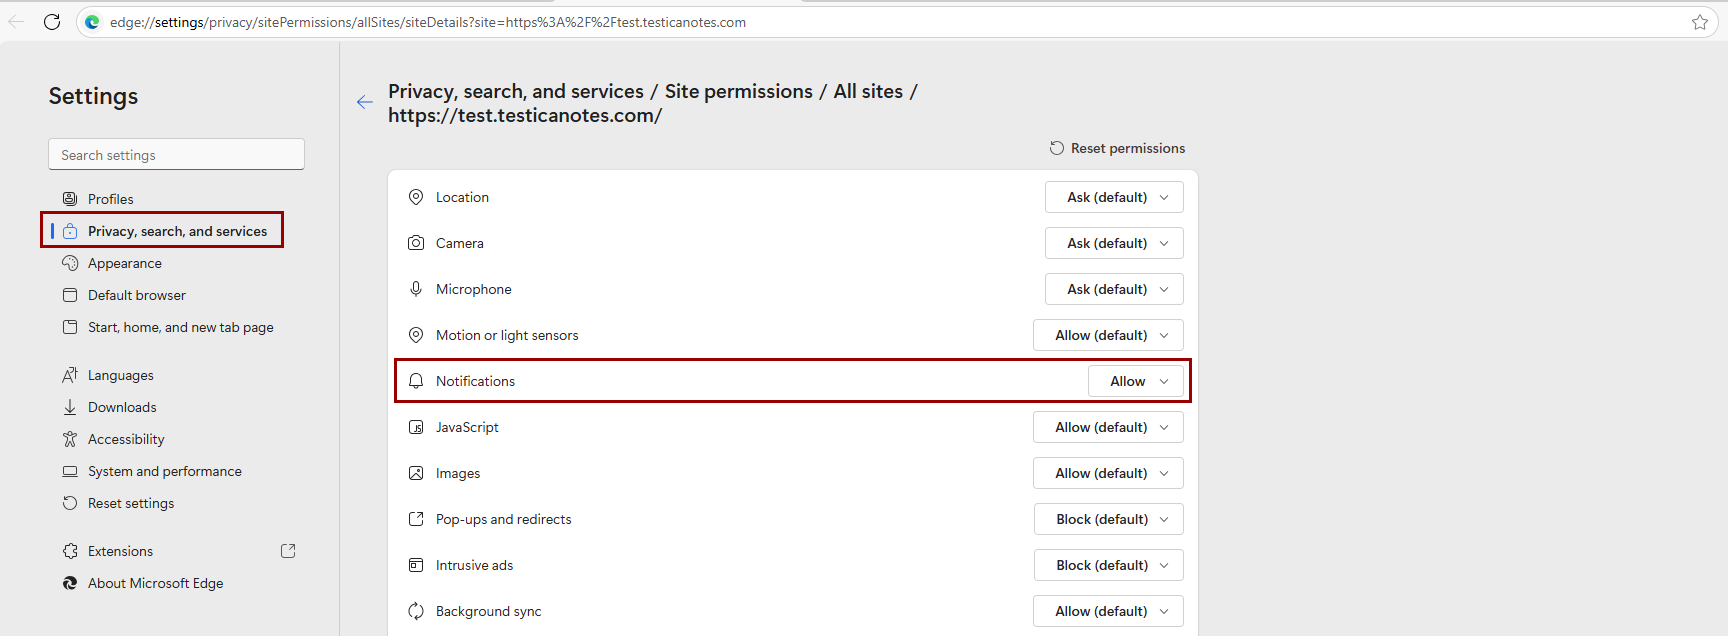Click the Search settings input field

[x=176, y=154]
